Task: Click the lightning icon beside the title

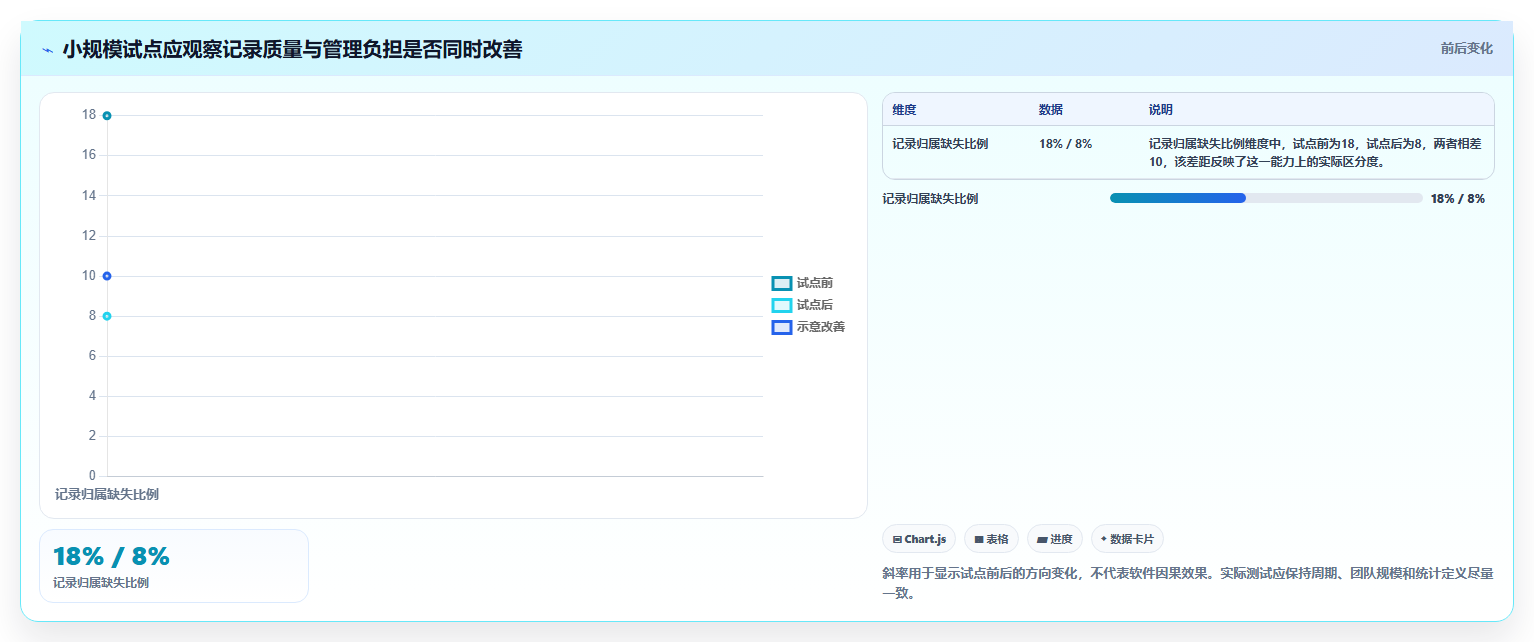Action: pyautogui.click(x=47, y=49)
